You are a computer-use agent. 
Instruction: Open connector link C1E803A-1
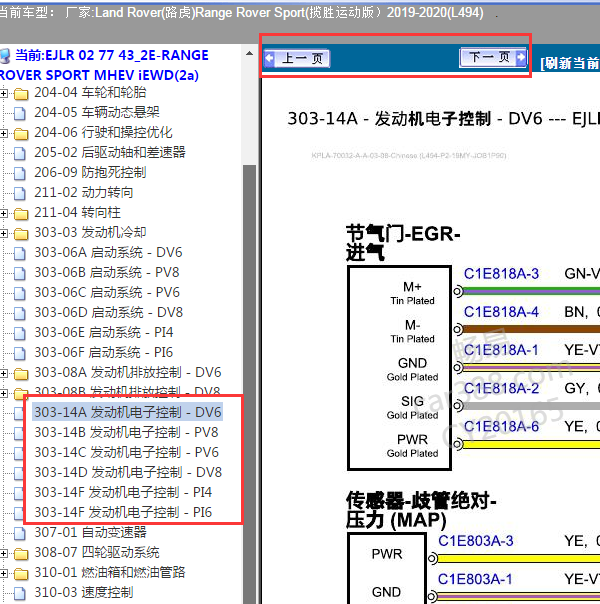(x=475, y=579)
